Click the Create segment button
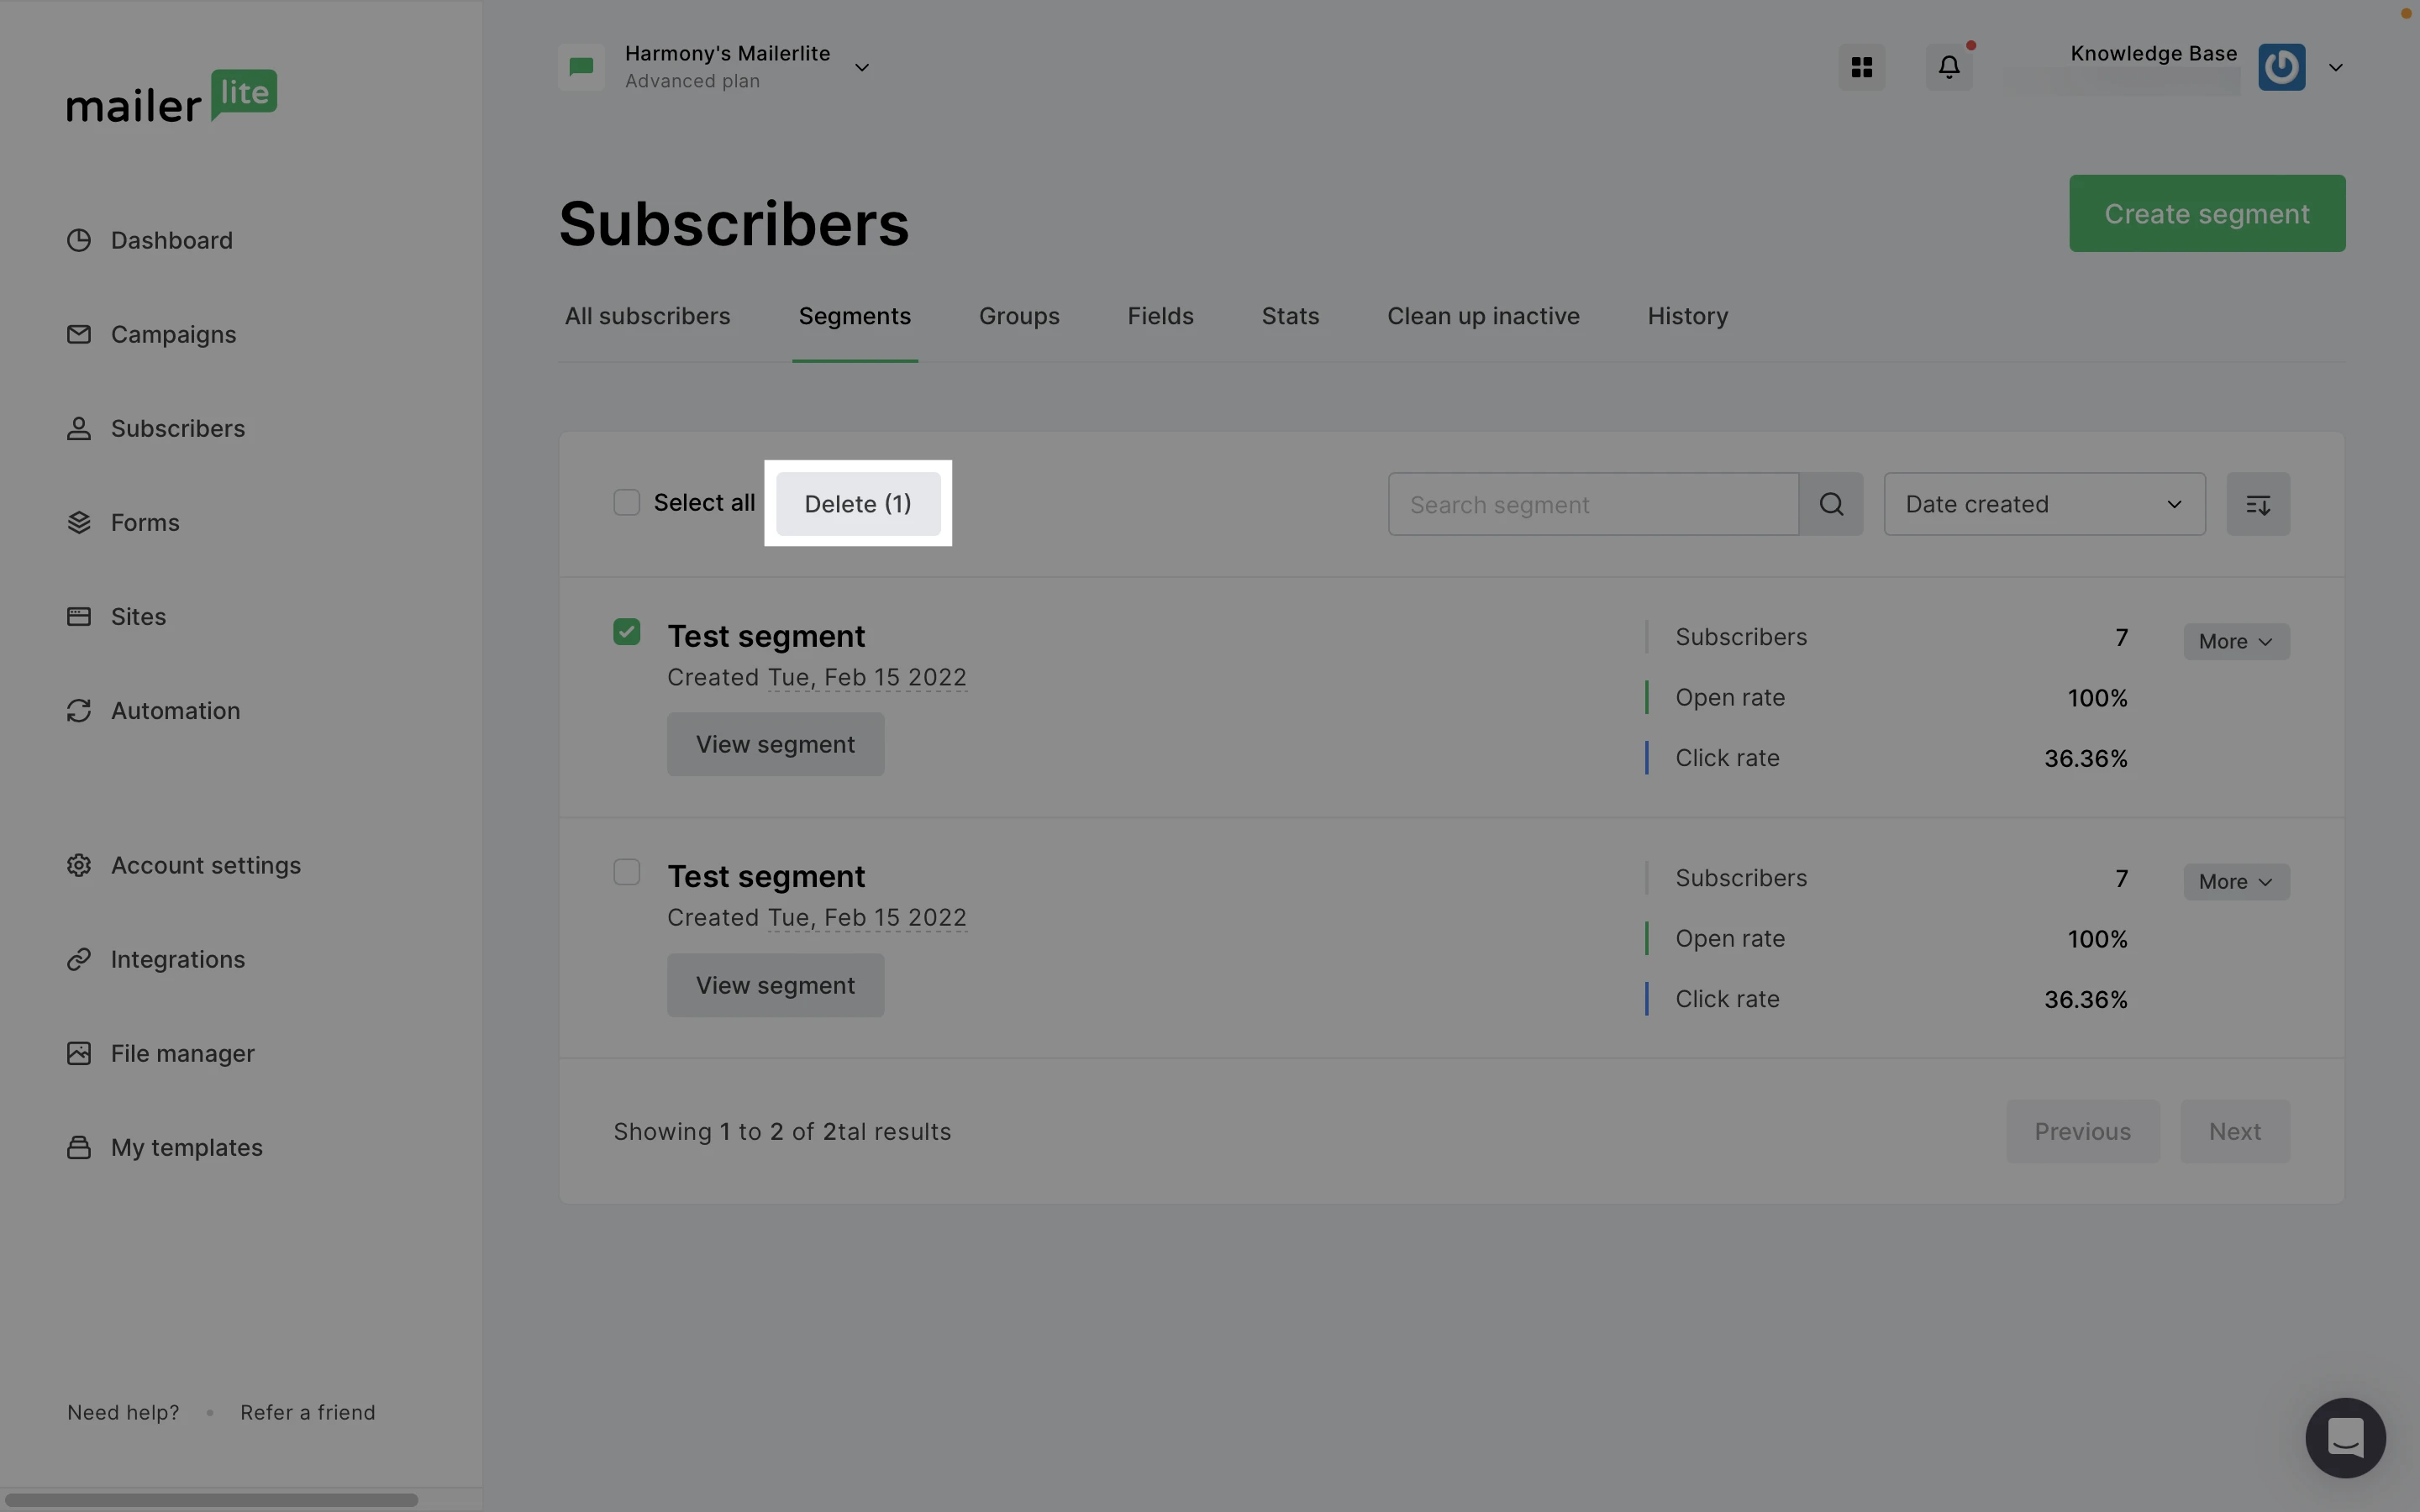The width and height of the screenshot is (2420, 1512). coord(2206,214)
